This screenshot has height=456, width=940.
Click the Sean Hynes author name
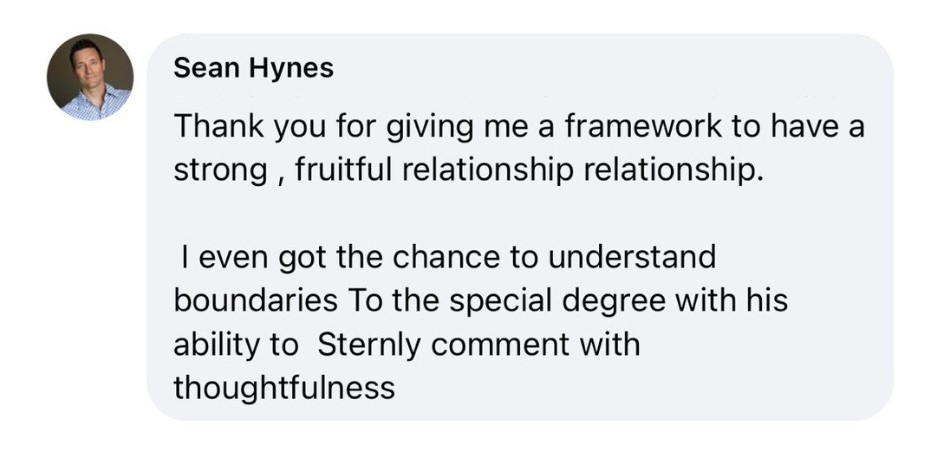click(x=254, y=70)
